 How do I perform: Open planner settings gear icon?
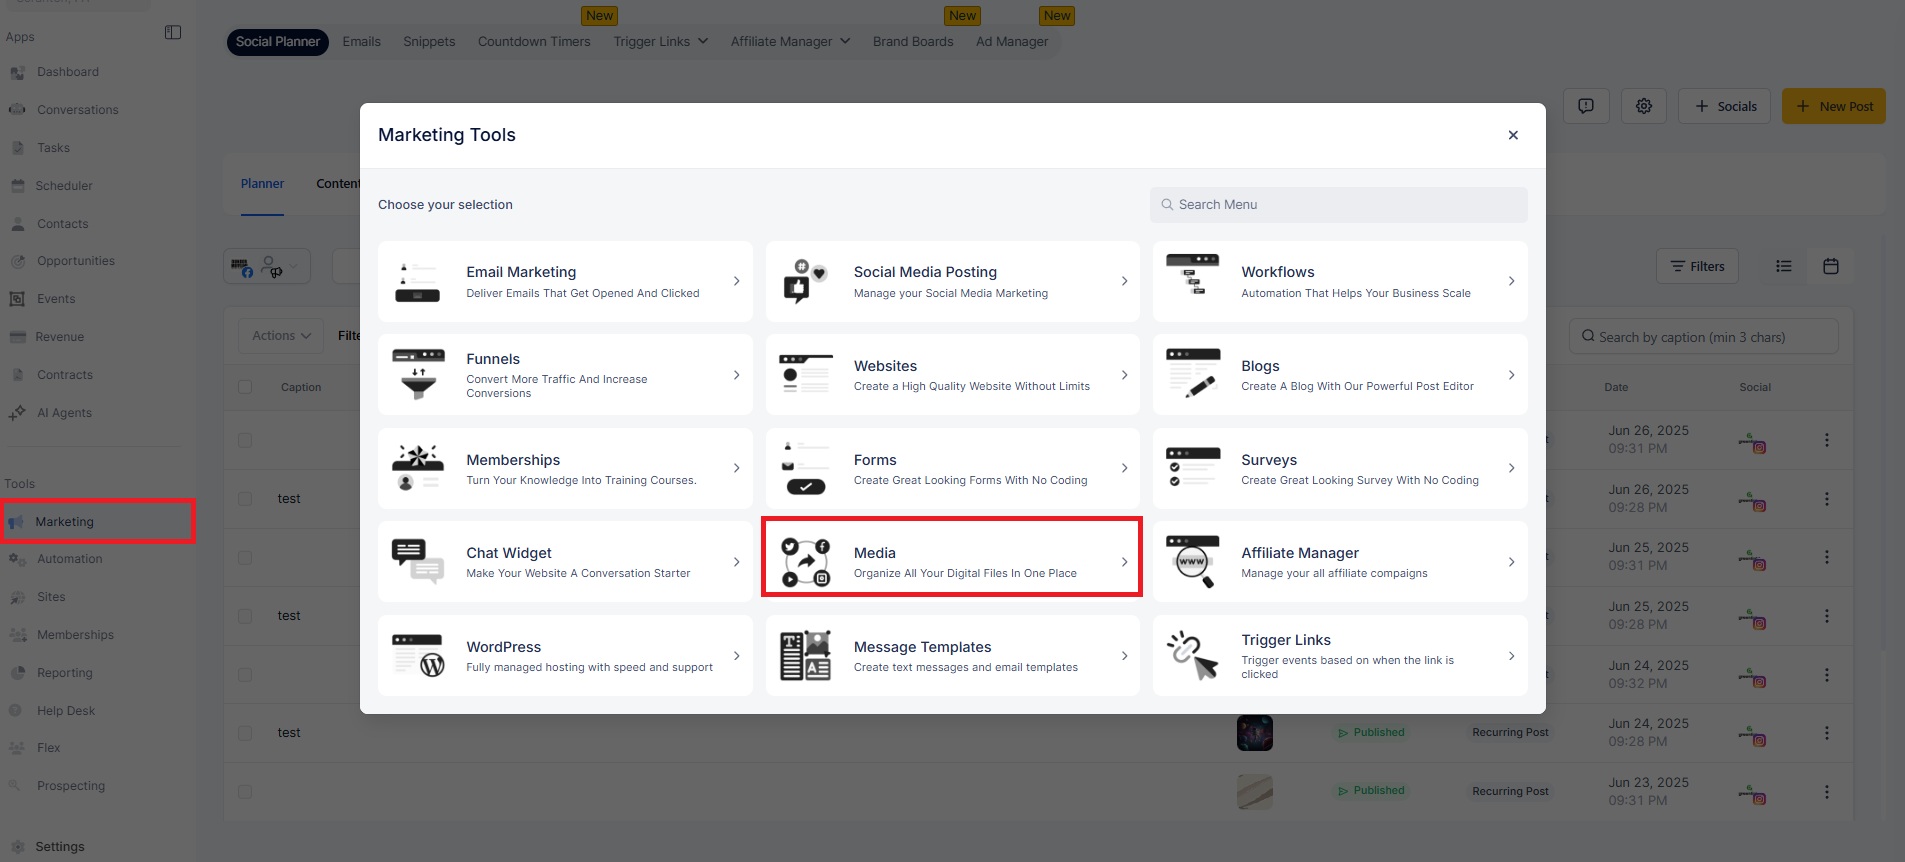1644,106
